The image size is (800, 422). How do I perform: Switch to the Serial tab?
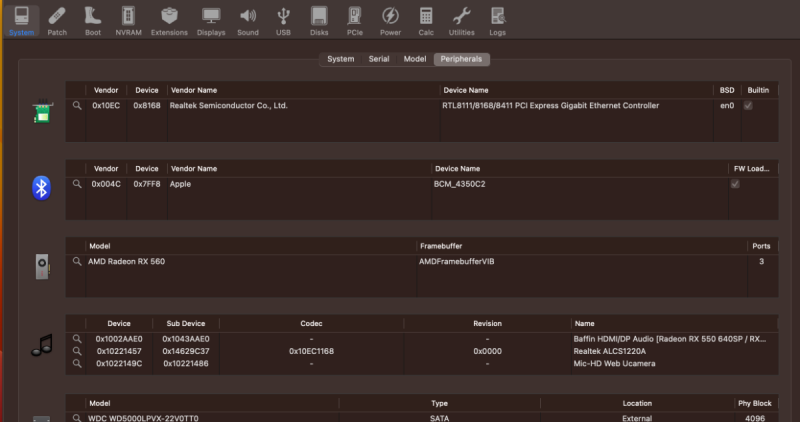(379, 59)
